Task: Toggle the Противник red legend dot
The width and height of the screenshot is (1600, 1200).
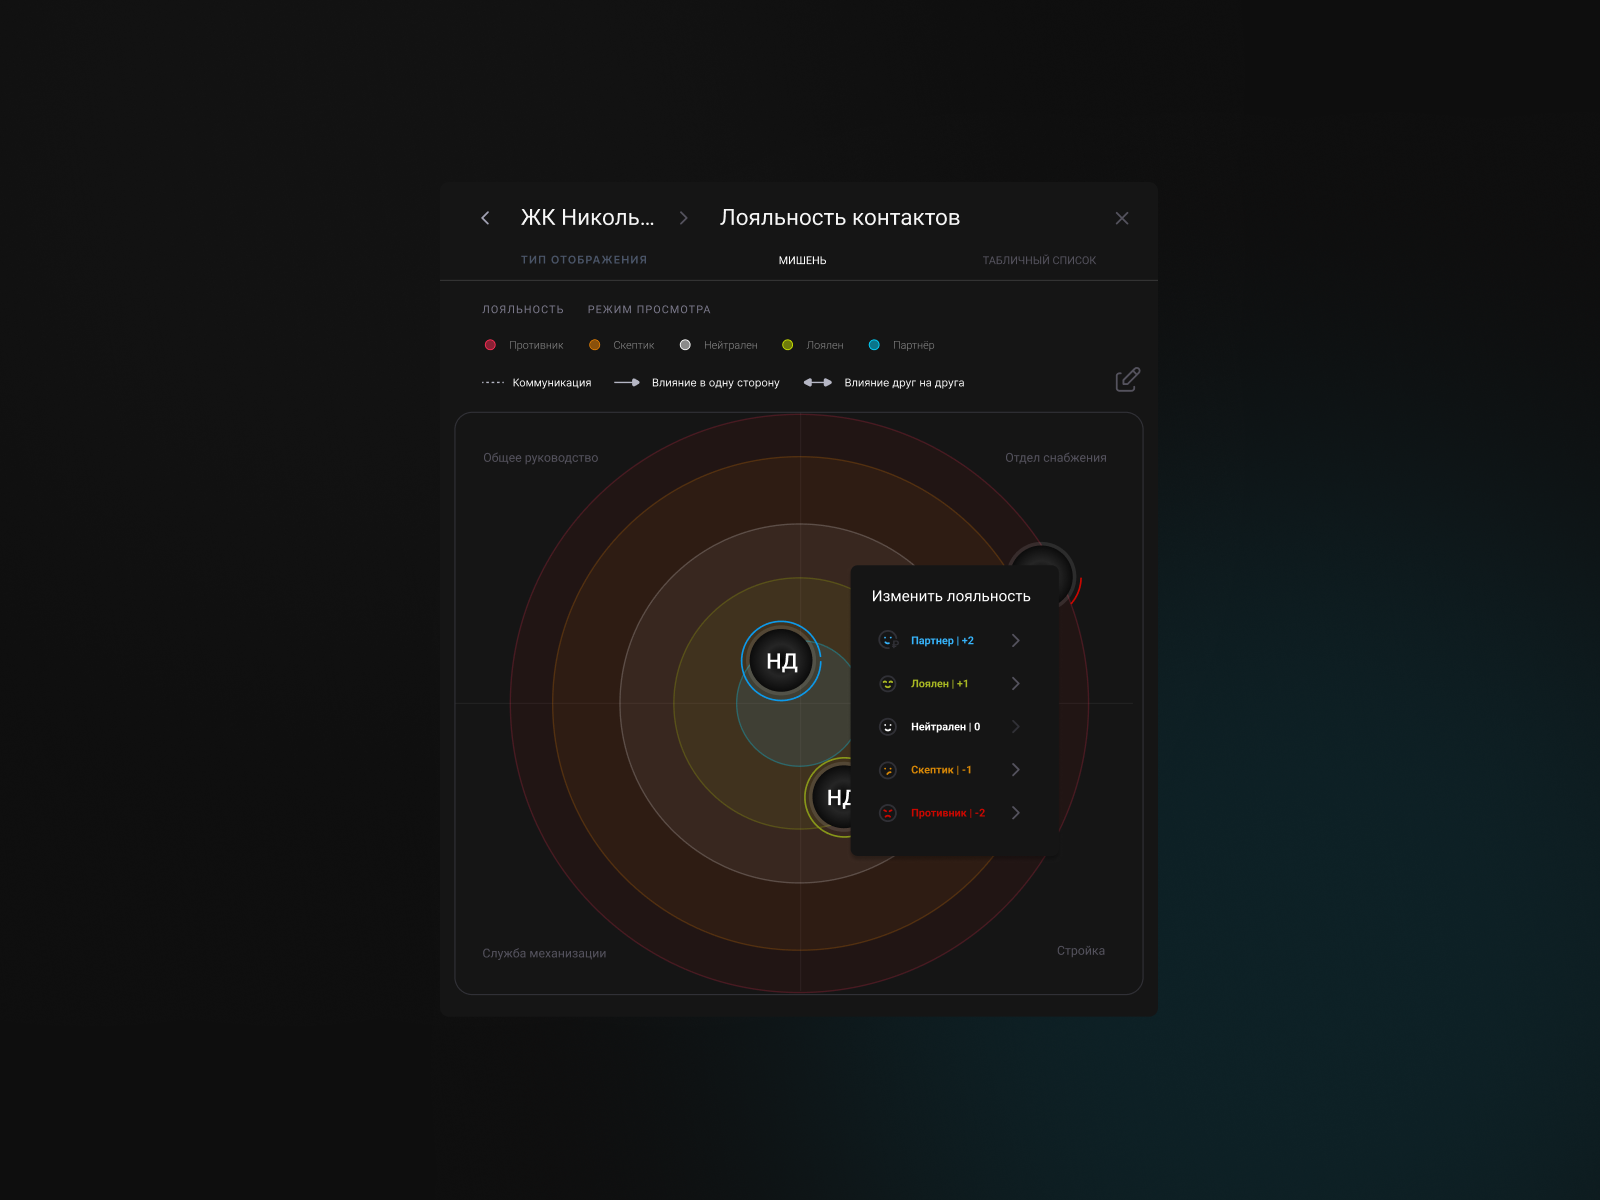Action: 490,345
